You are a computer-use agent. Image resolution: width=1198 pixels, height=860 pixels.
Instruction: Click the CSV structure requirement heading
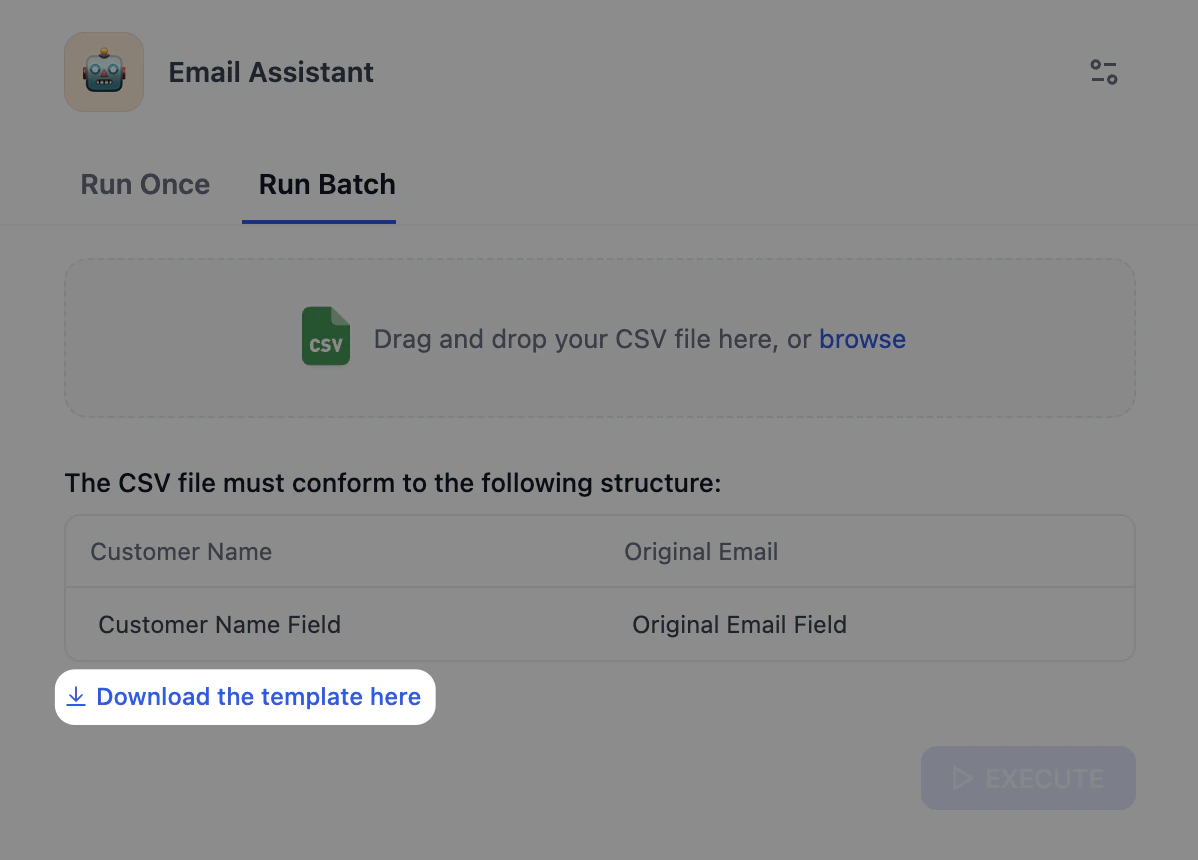coord(393,483)
